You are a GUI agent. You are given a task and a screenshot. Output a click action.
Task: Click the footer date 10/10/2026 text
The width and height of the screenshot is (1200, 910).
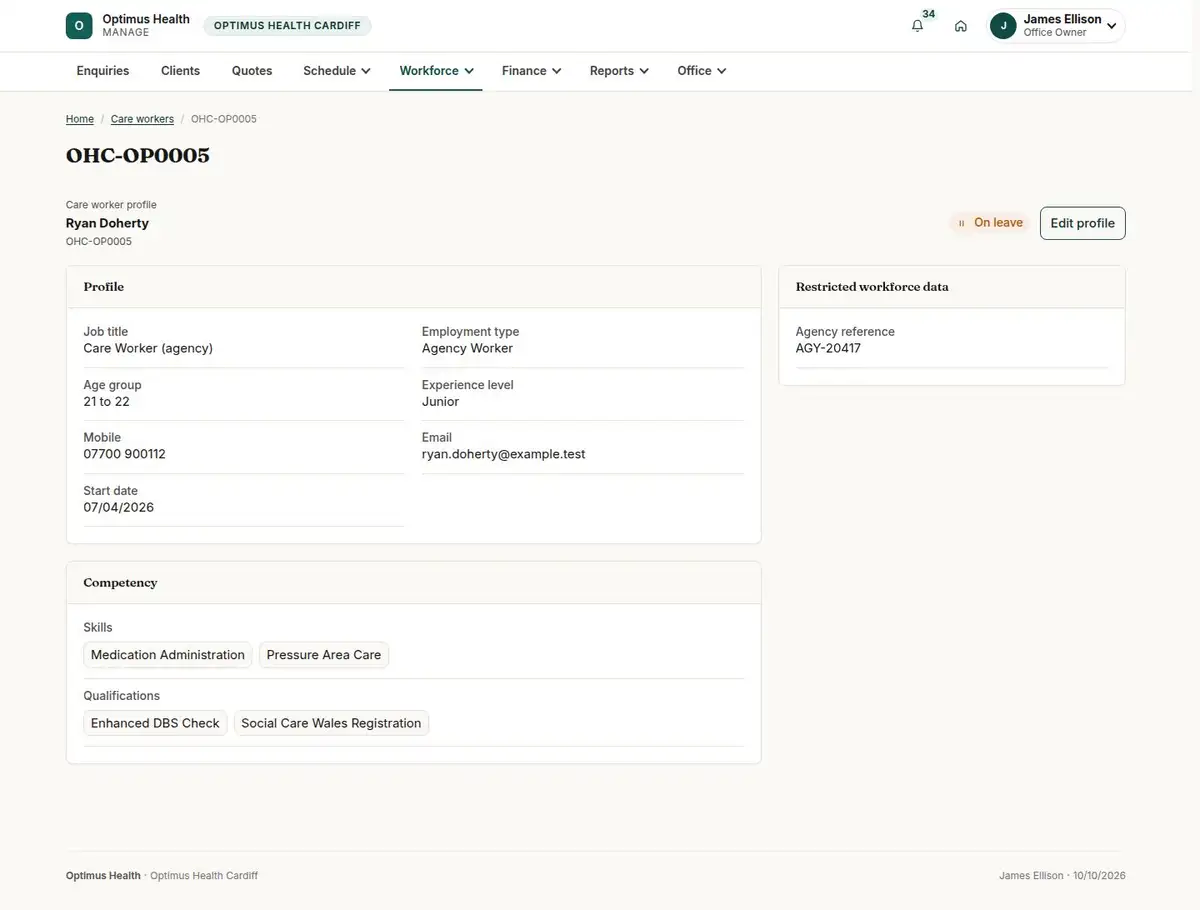[x=1099, y=876]
